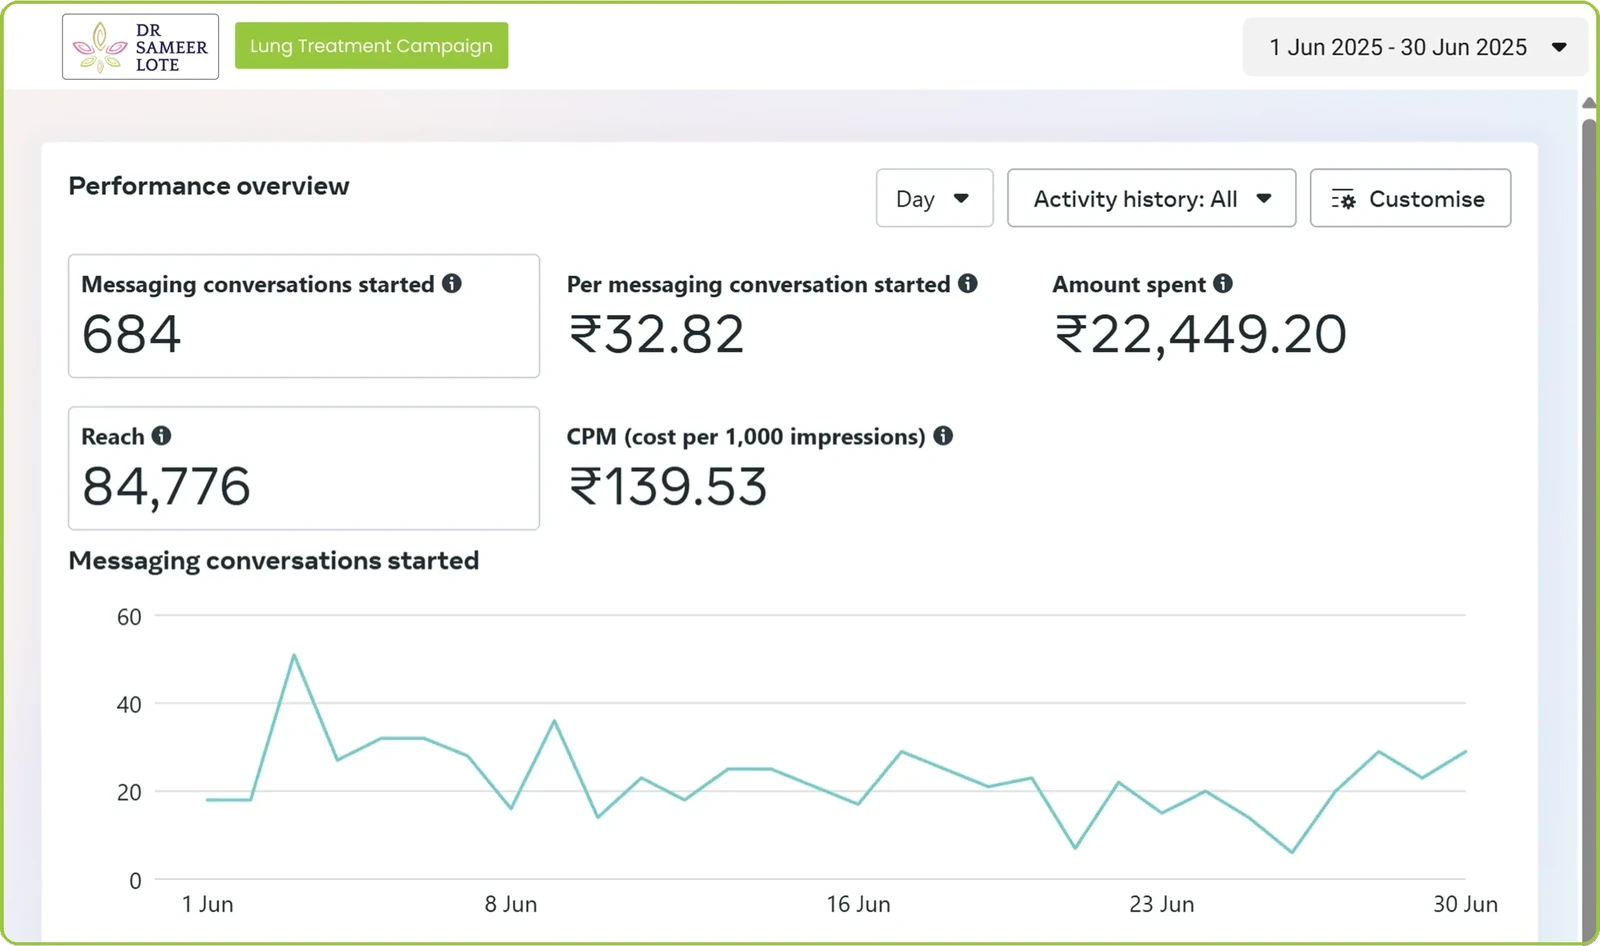
Task: Click the 8 Jun axis label
Action: 511,904
